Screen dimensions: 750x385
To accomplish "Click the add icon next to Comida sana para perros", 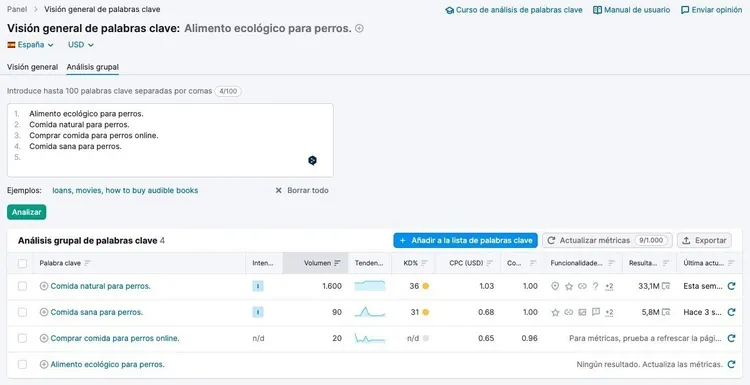I will pyautogui.click(x=44, y=312).
